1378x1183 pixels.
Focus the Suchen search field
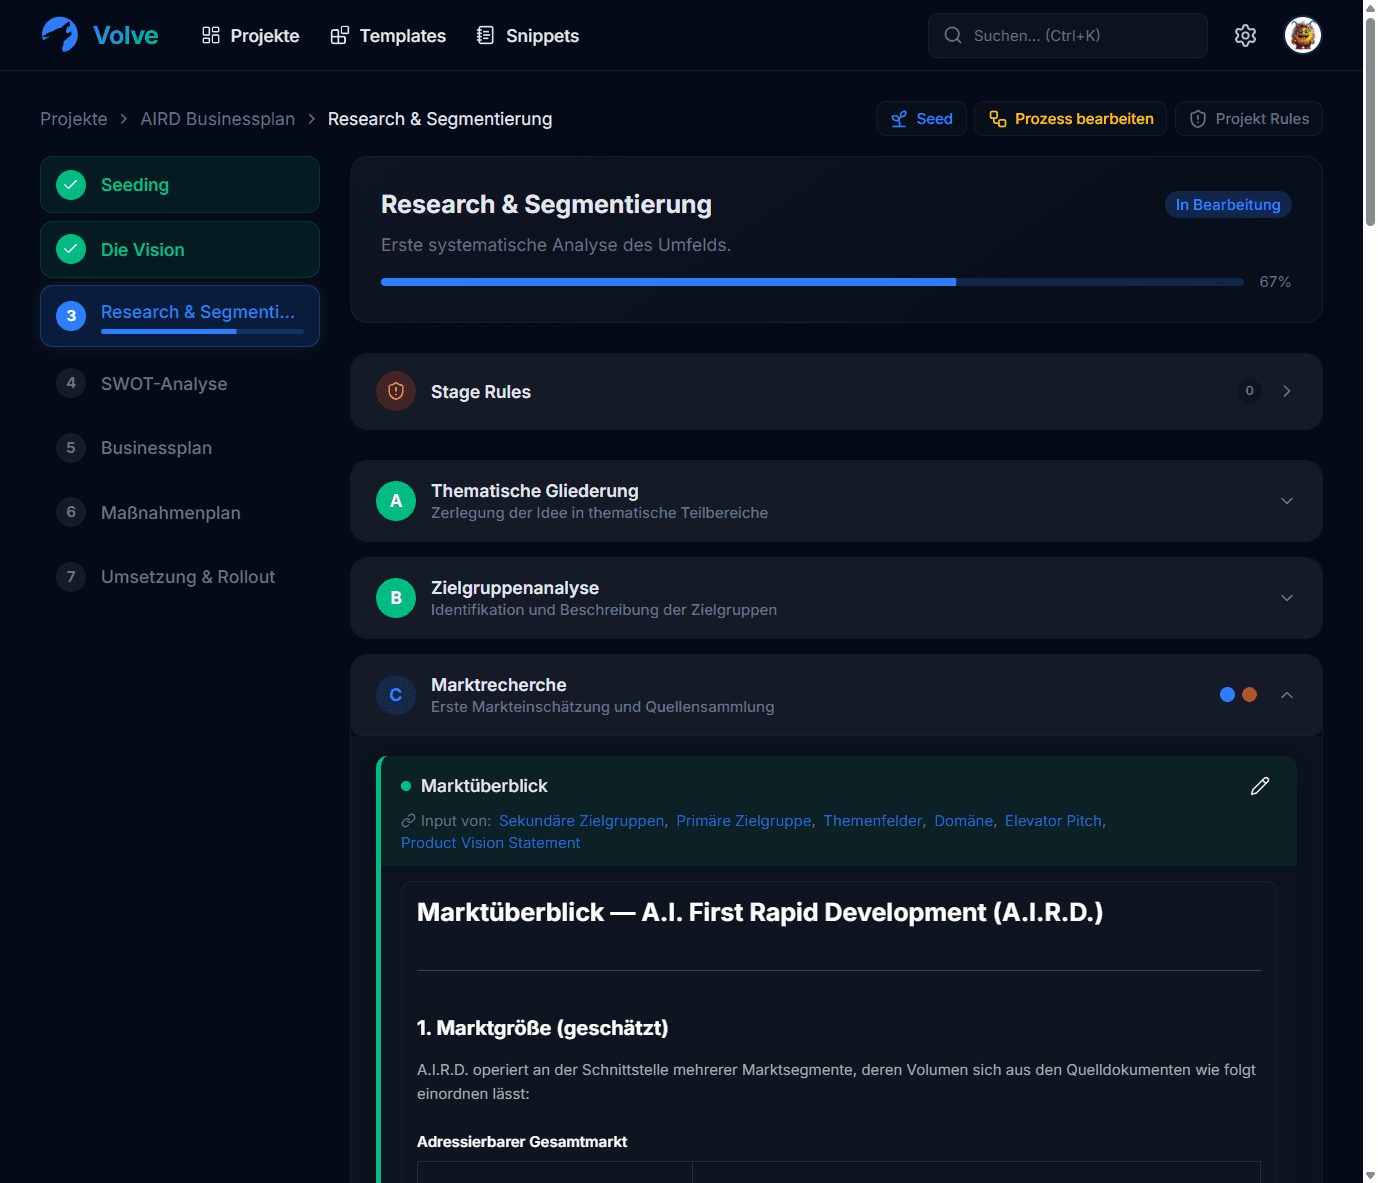pos(1068,36)
